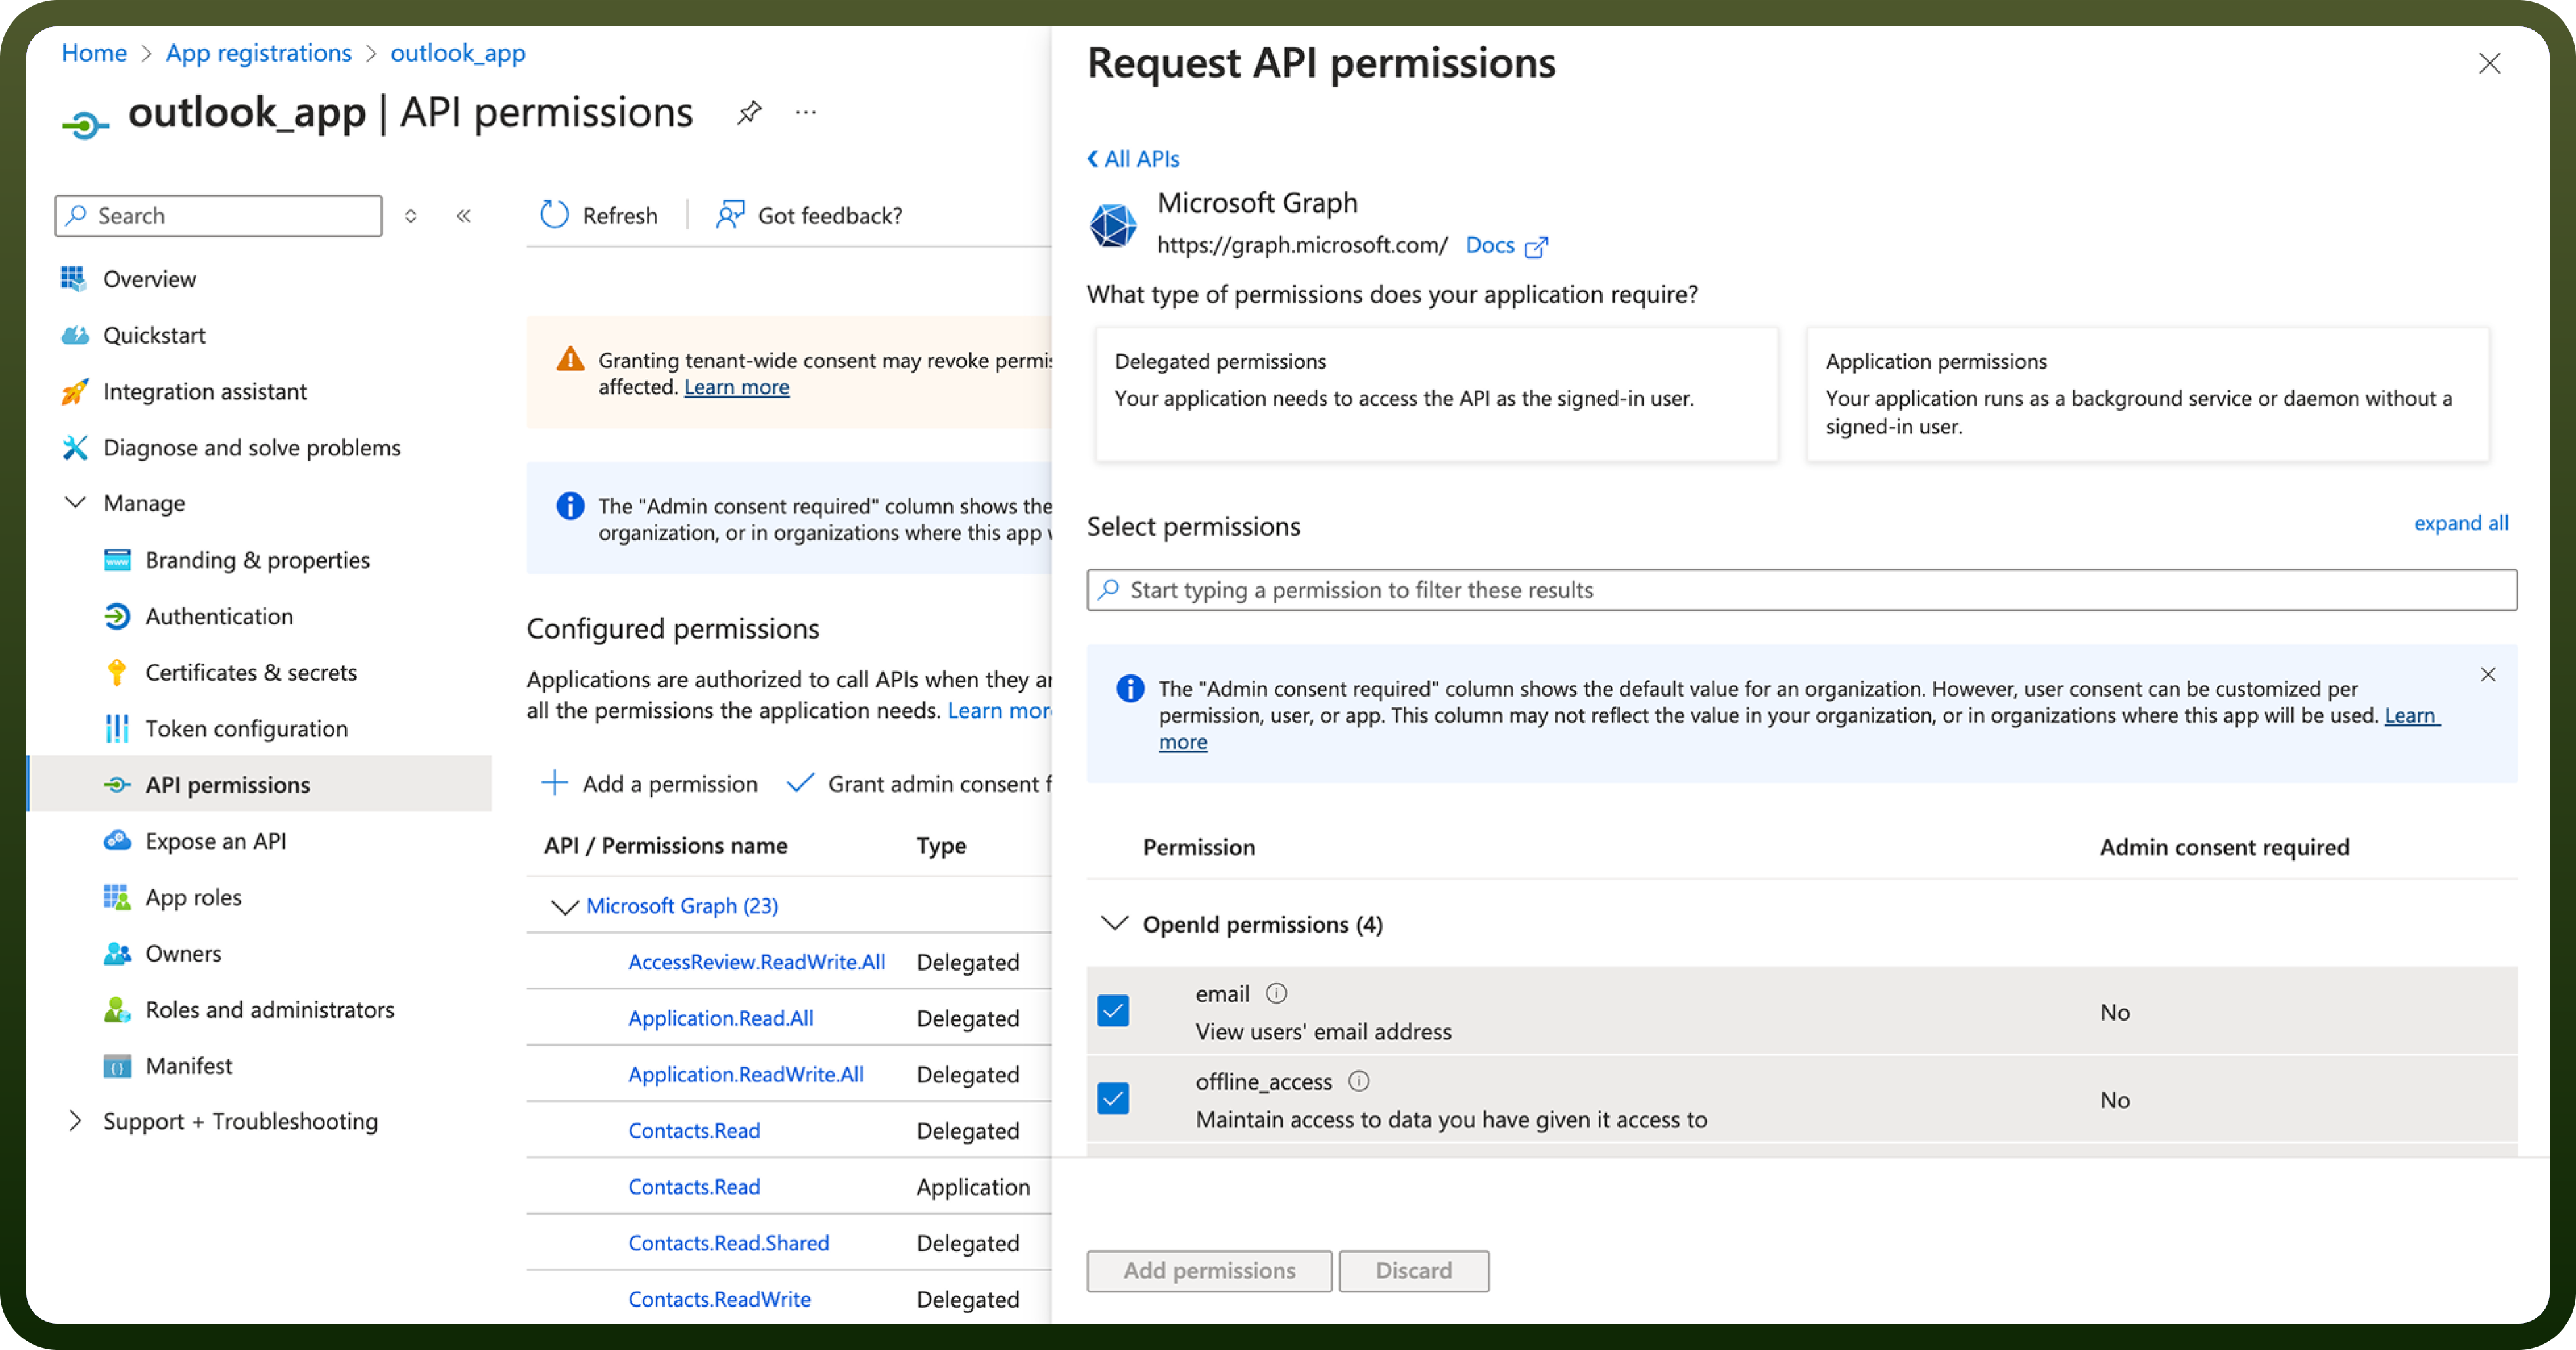Click the Expose an API cloud icon

[x=117, y=840]
